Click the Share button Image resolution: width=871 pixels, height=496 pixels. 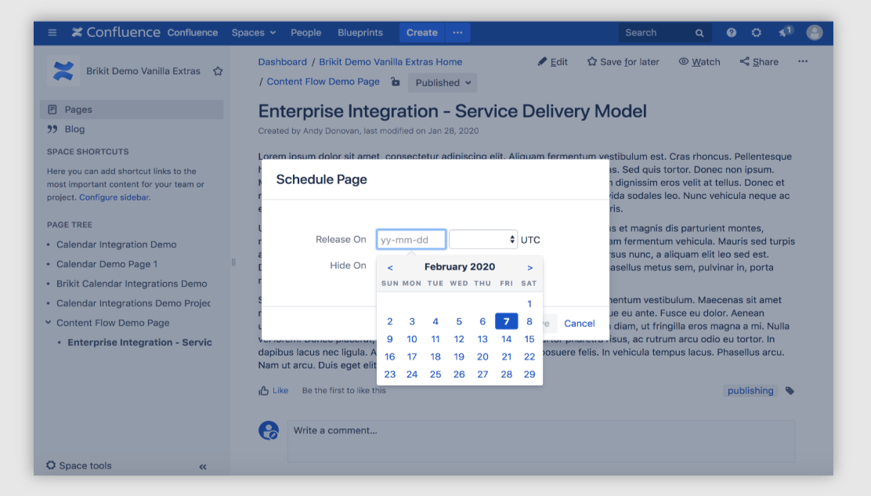click(759, 62)
